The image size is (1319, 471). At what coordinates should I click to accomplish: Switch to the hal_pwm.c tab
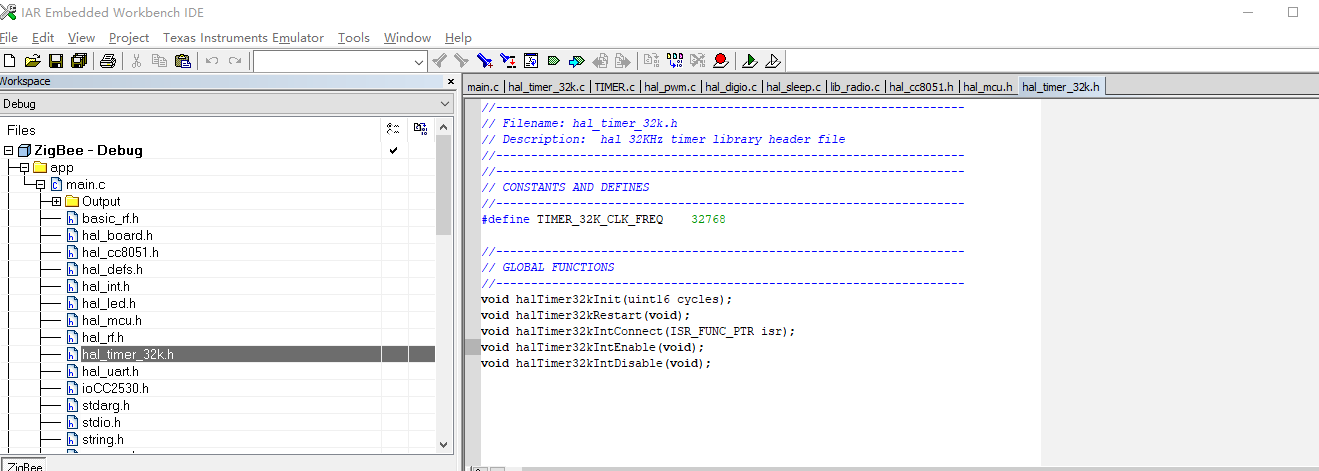(671, 87)
